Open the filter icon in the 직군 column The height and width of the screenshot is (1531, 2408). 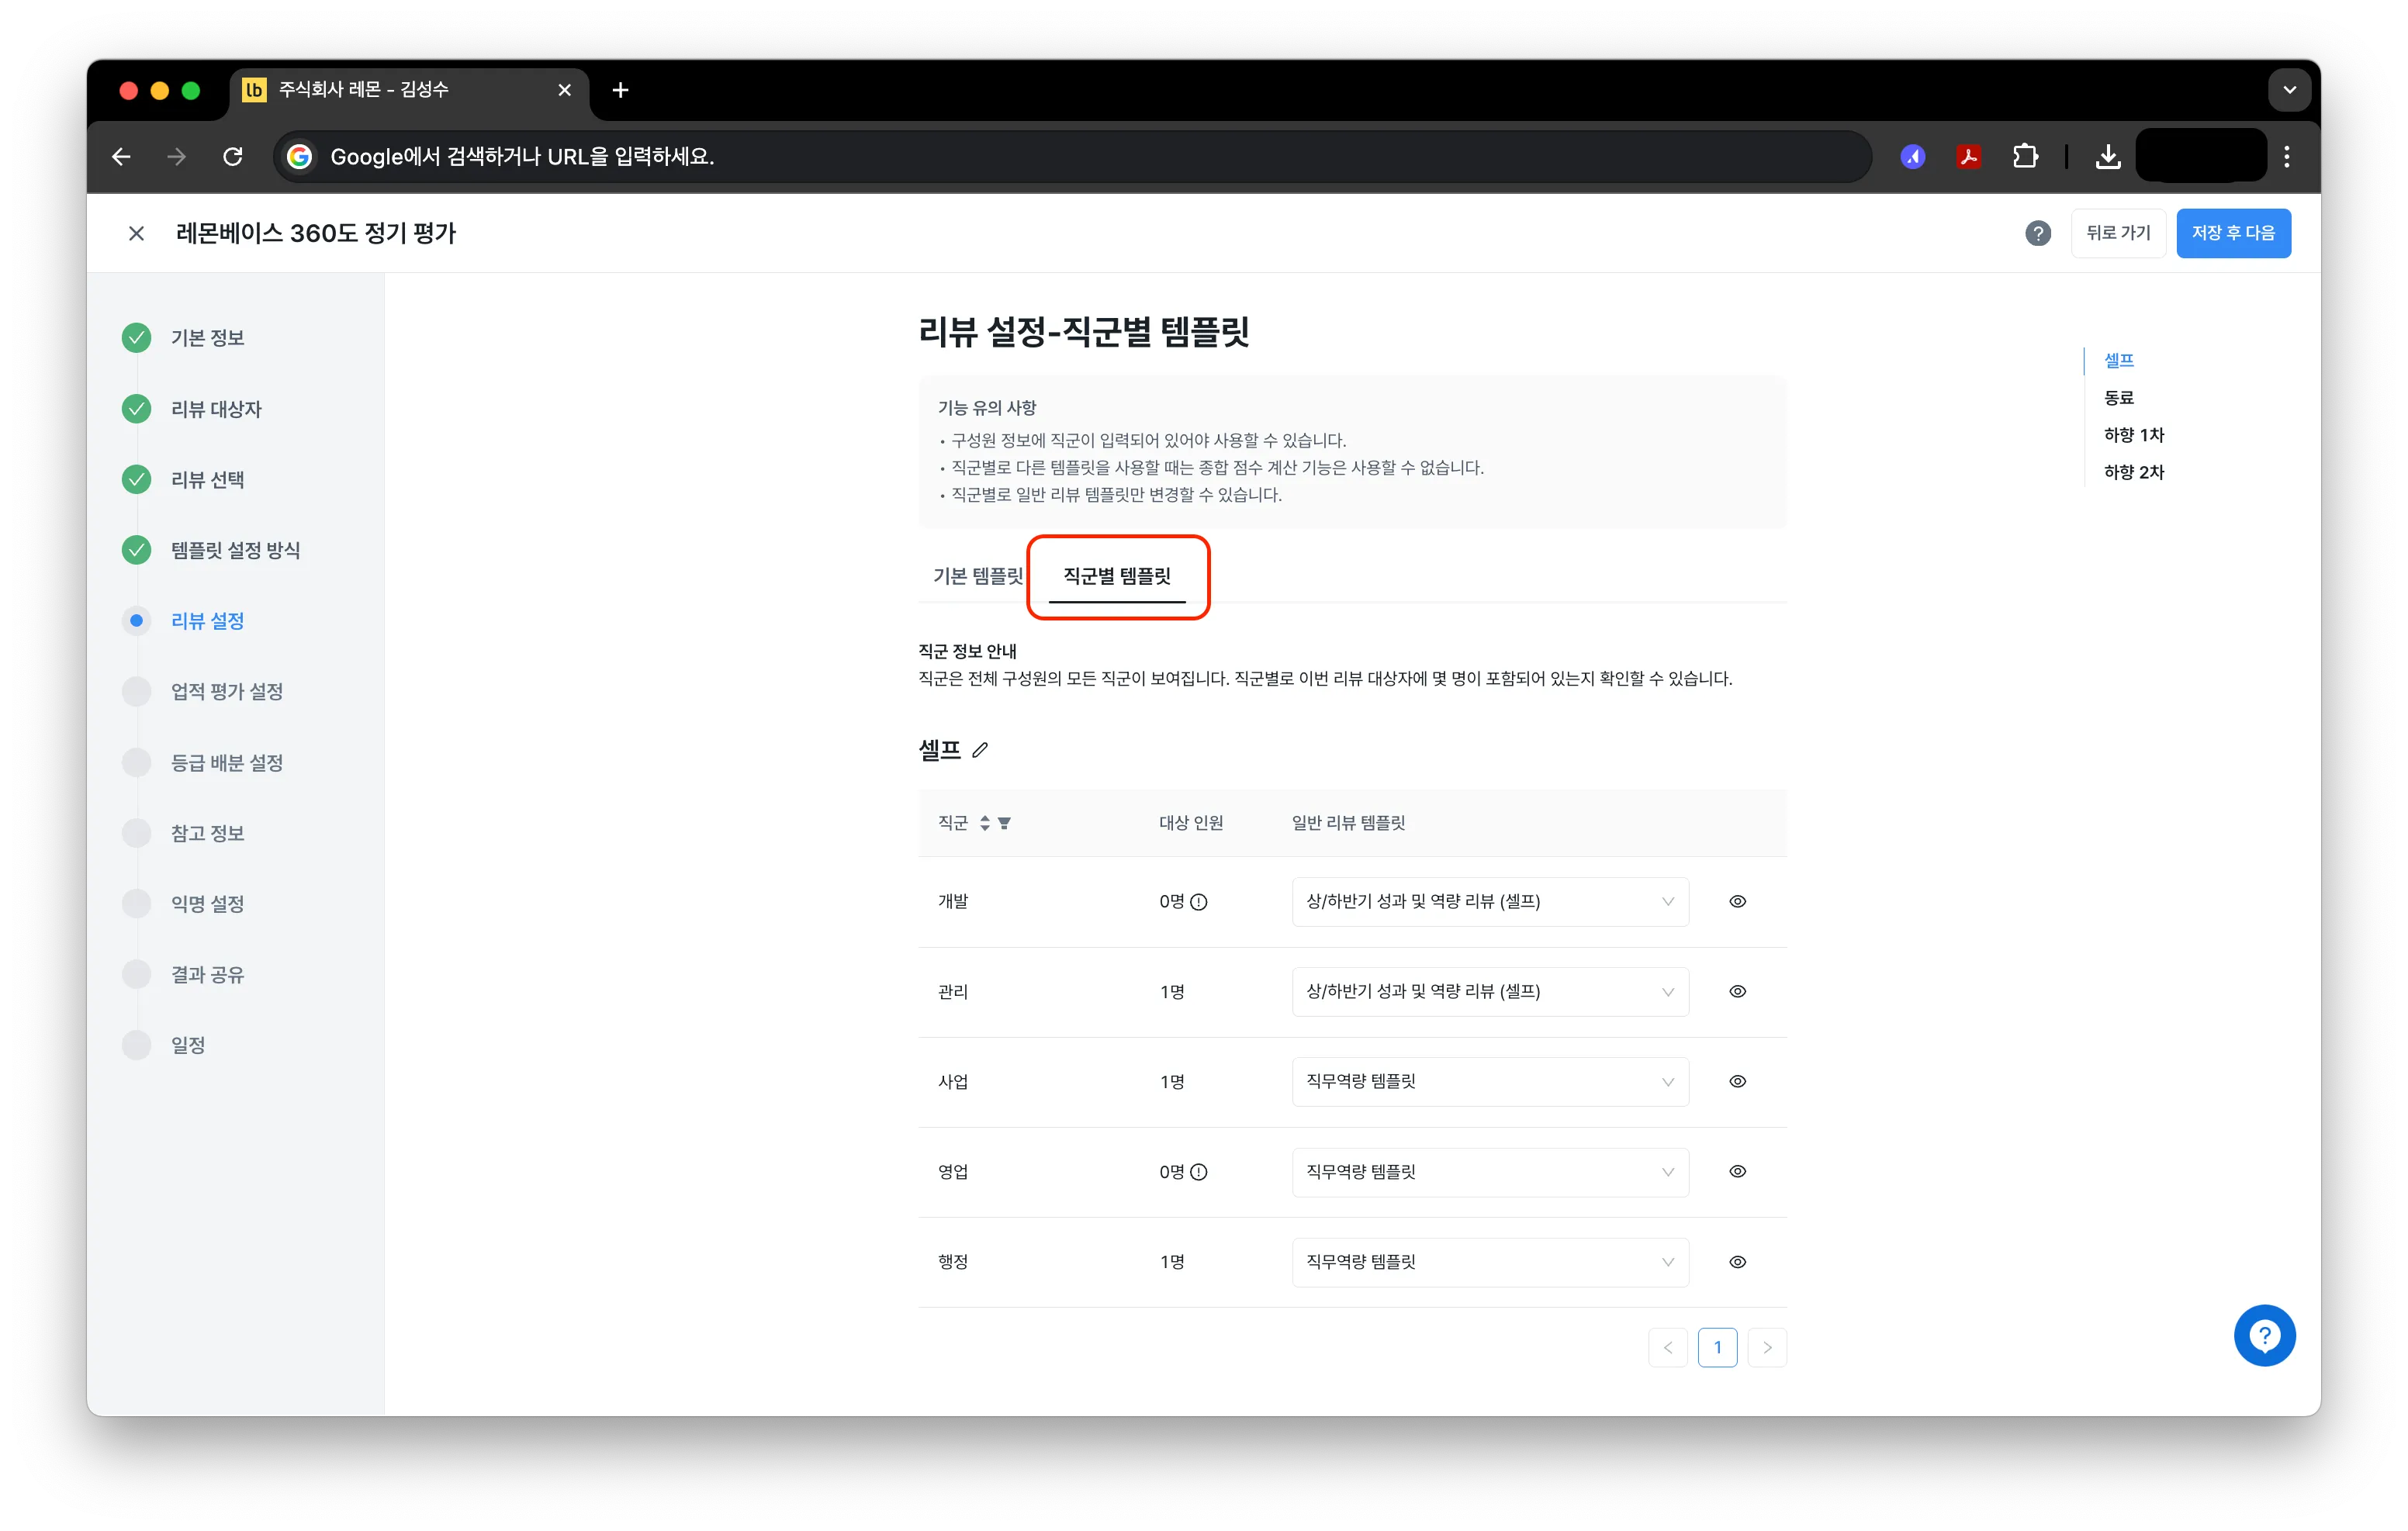1004,823
